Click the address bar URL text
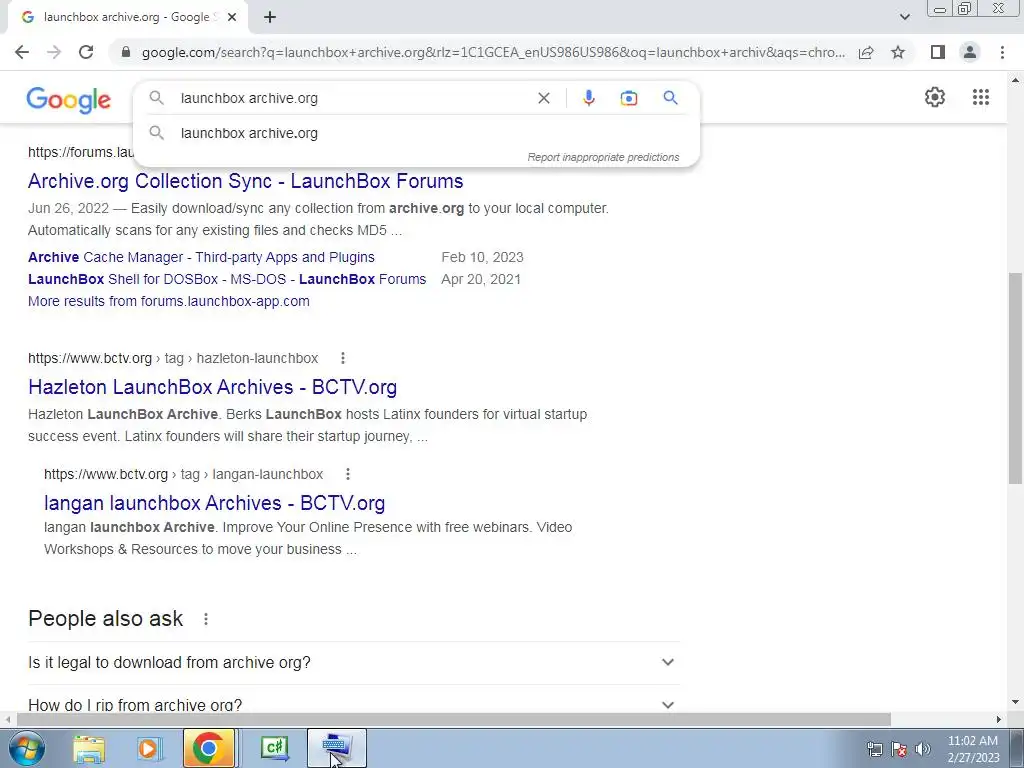 coord(493,52)
